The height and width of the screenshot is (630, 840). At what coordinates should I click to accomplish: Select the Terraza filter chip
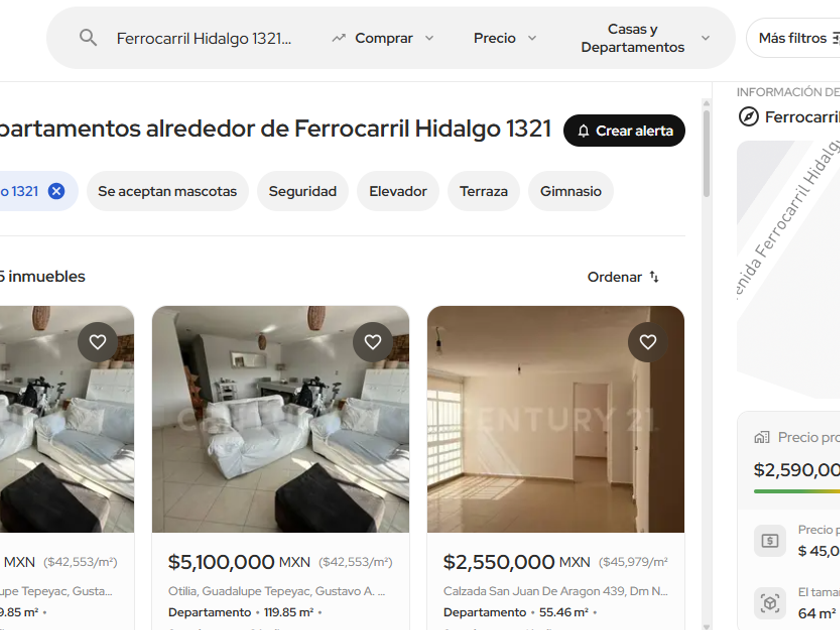tap(484, 191)
